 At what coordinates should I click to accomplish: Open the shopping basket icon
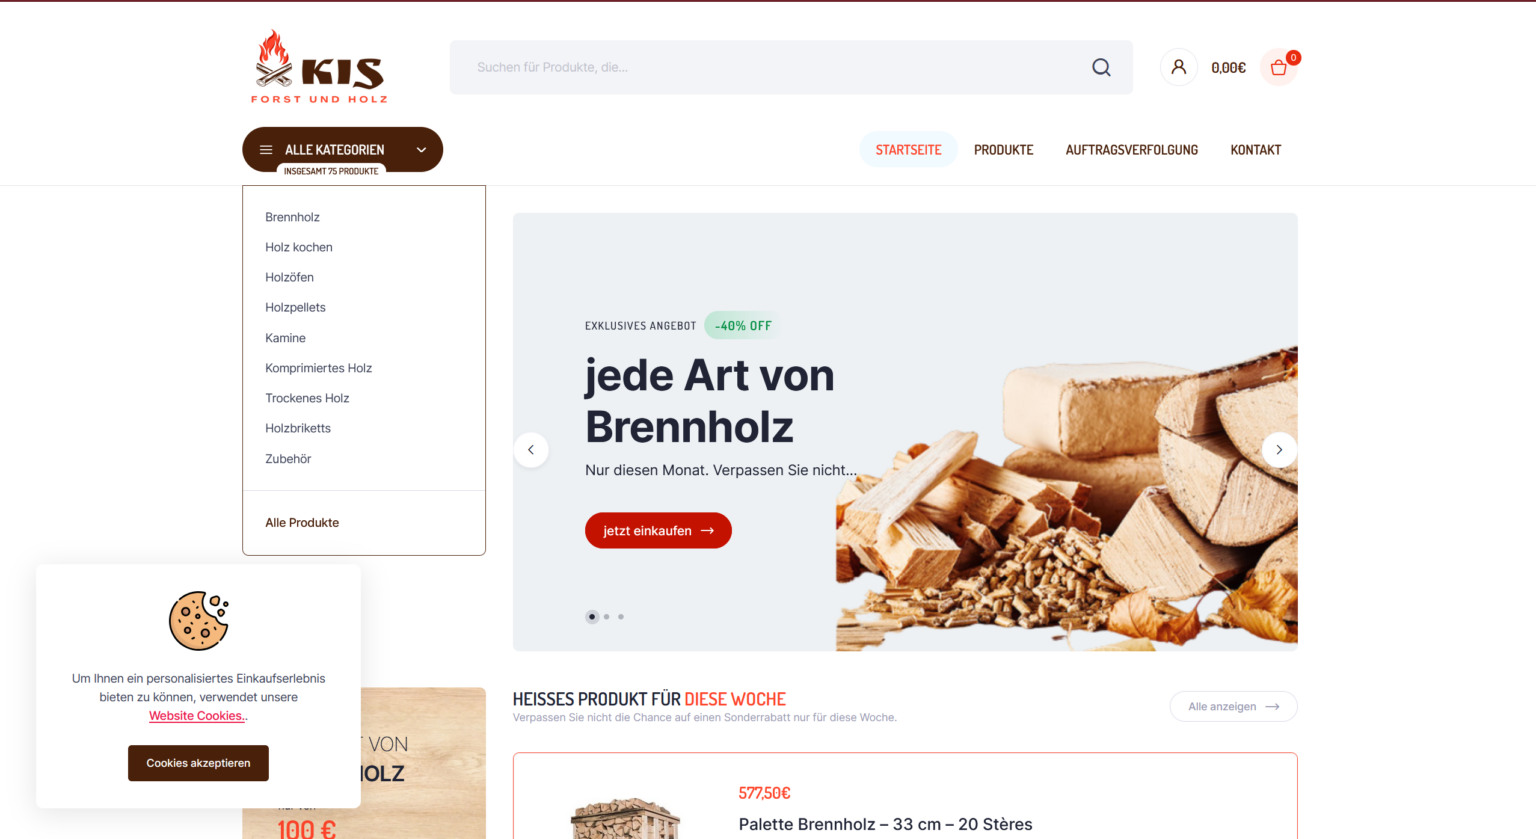click(x=1279, y=67)
